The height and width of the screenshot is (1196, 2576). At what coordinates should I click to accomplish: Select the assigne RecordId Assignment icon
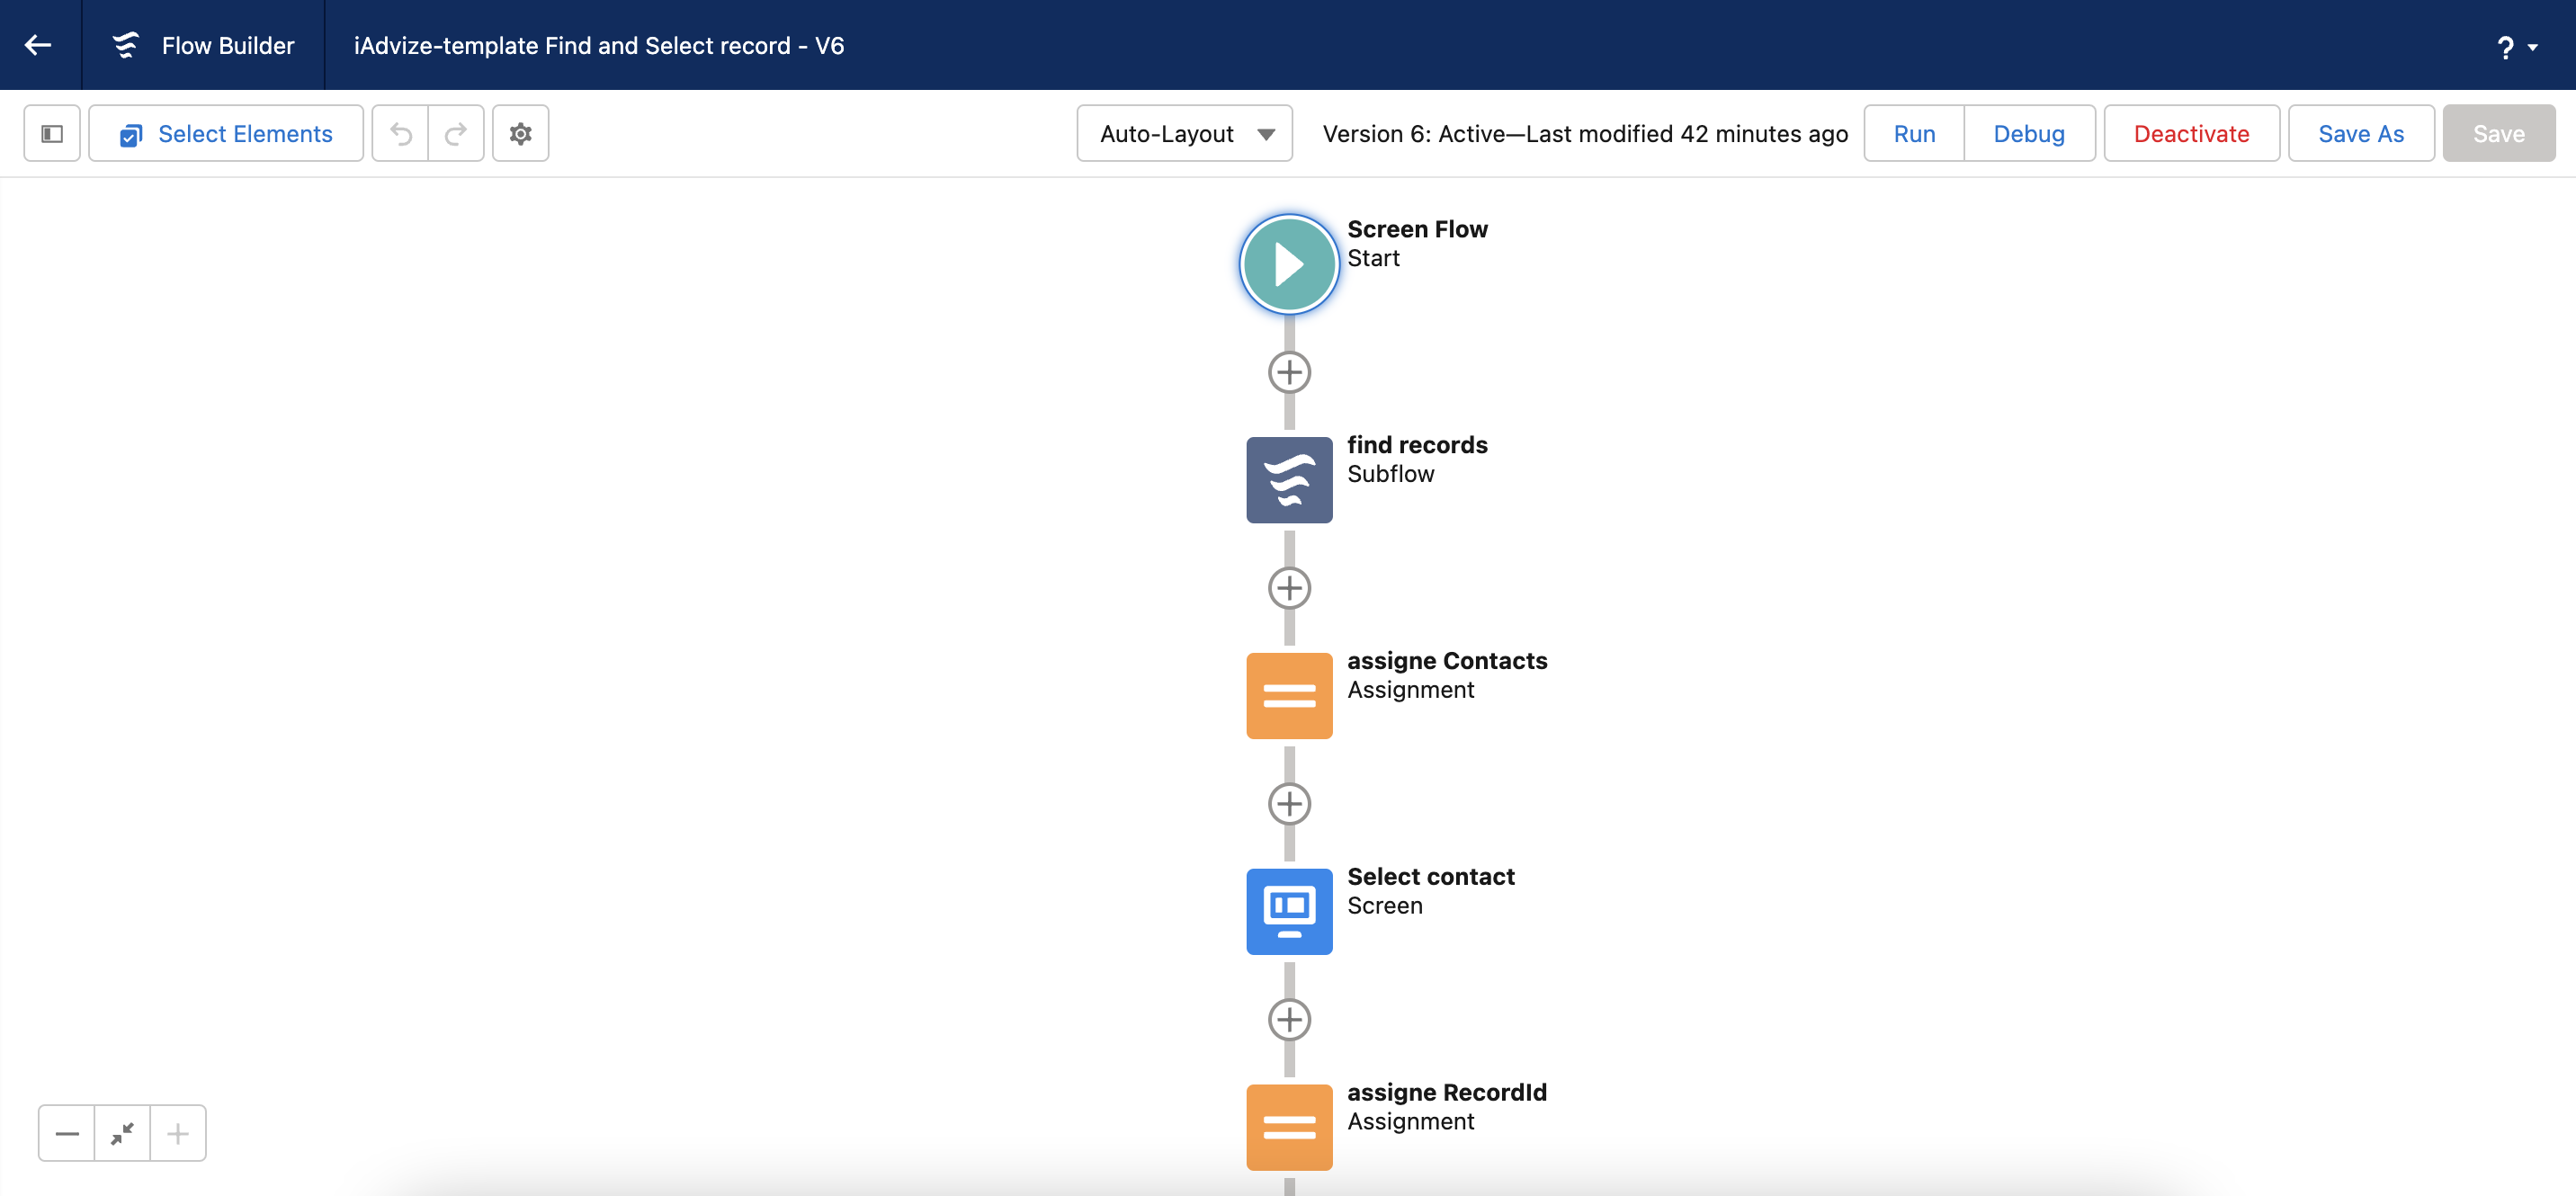pos(1289,1127)
